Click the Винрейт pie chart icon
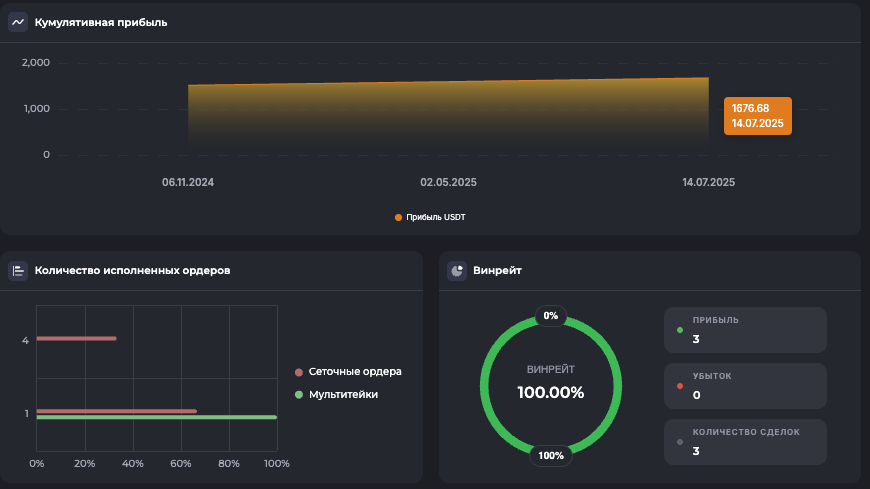The height and width of the screenshot is (489, 870). (x=457, y=270)
